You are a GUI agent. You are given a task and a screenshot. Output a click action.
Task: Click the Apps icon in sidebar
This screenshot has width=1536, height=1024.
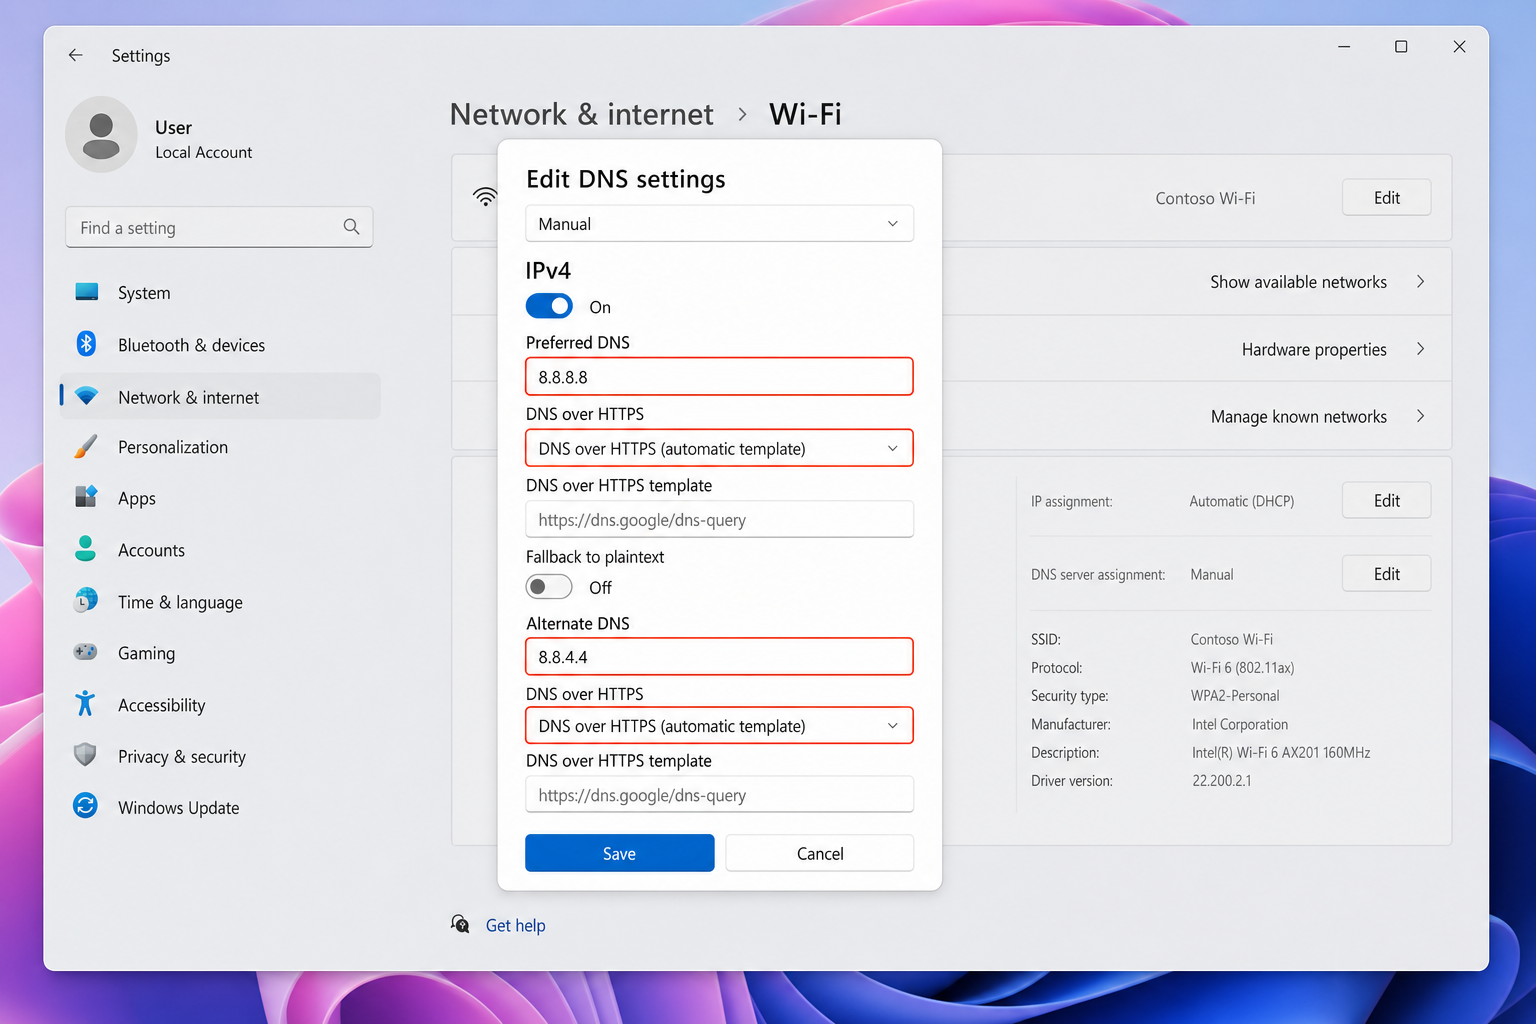point(86,497)
